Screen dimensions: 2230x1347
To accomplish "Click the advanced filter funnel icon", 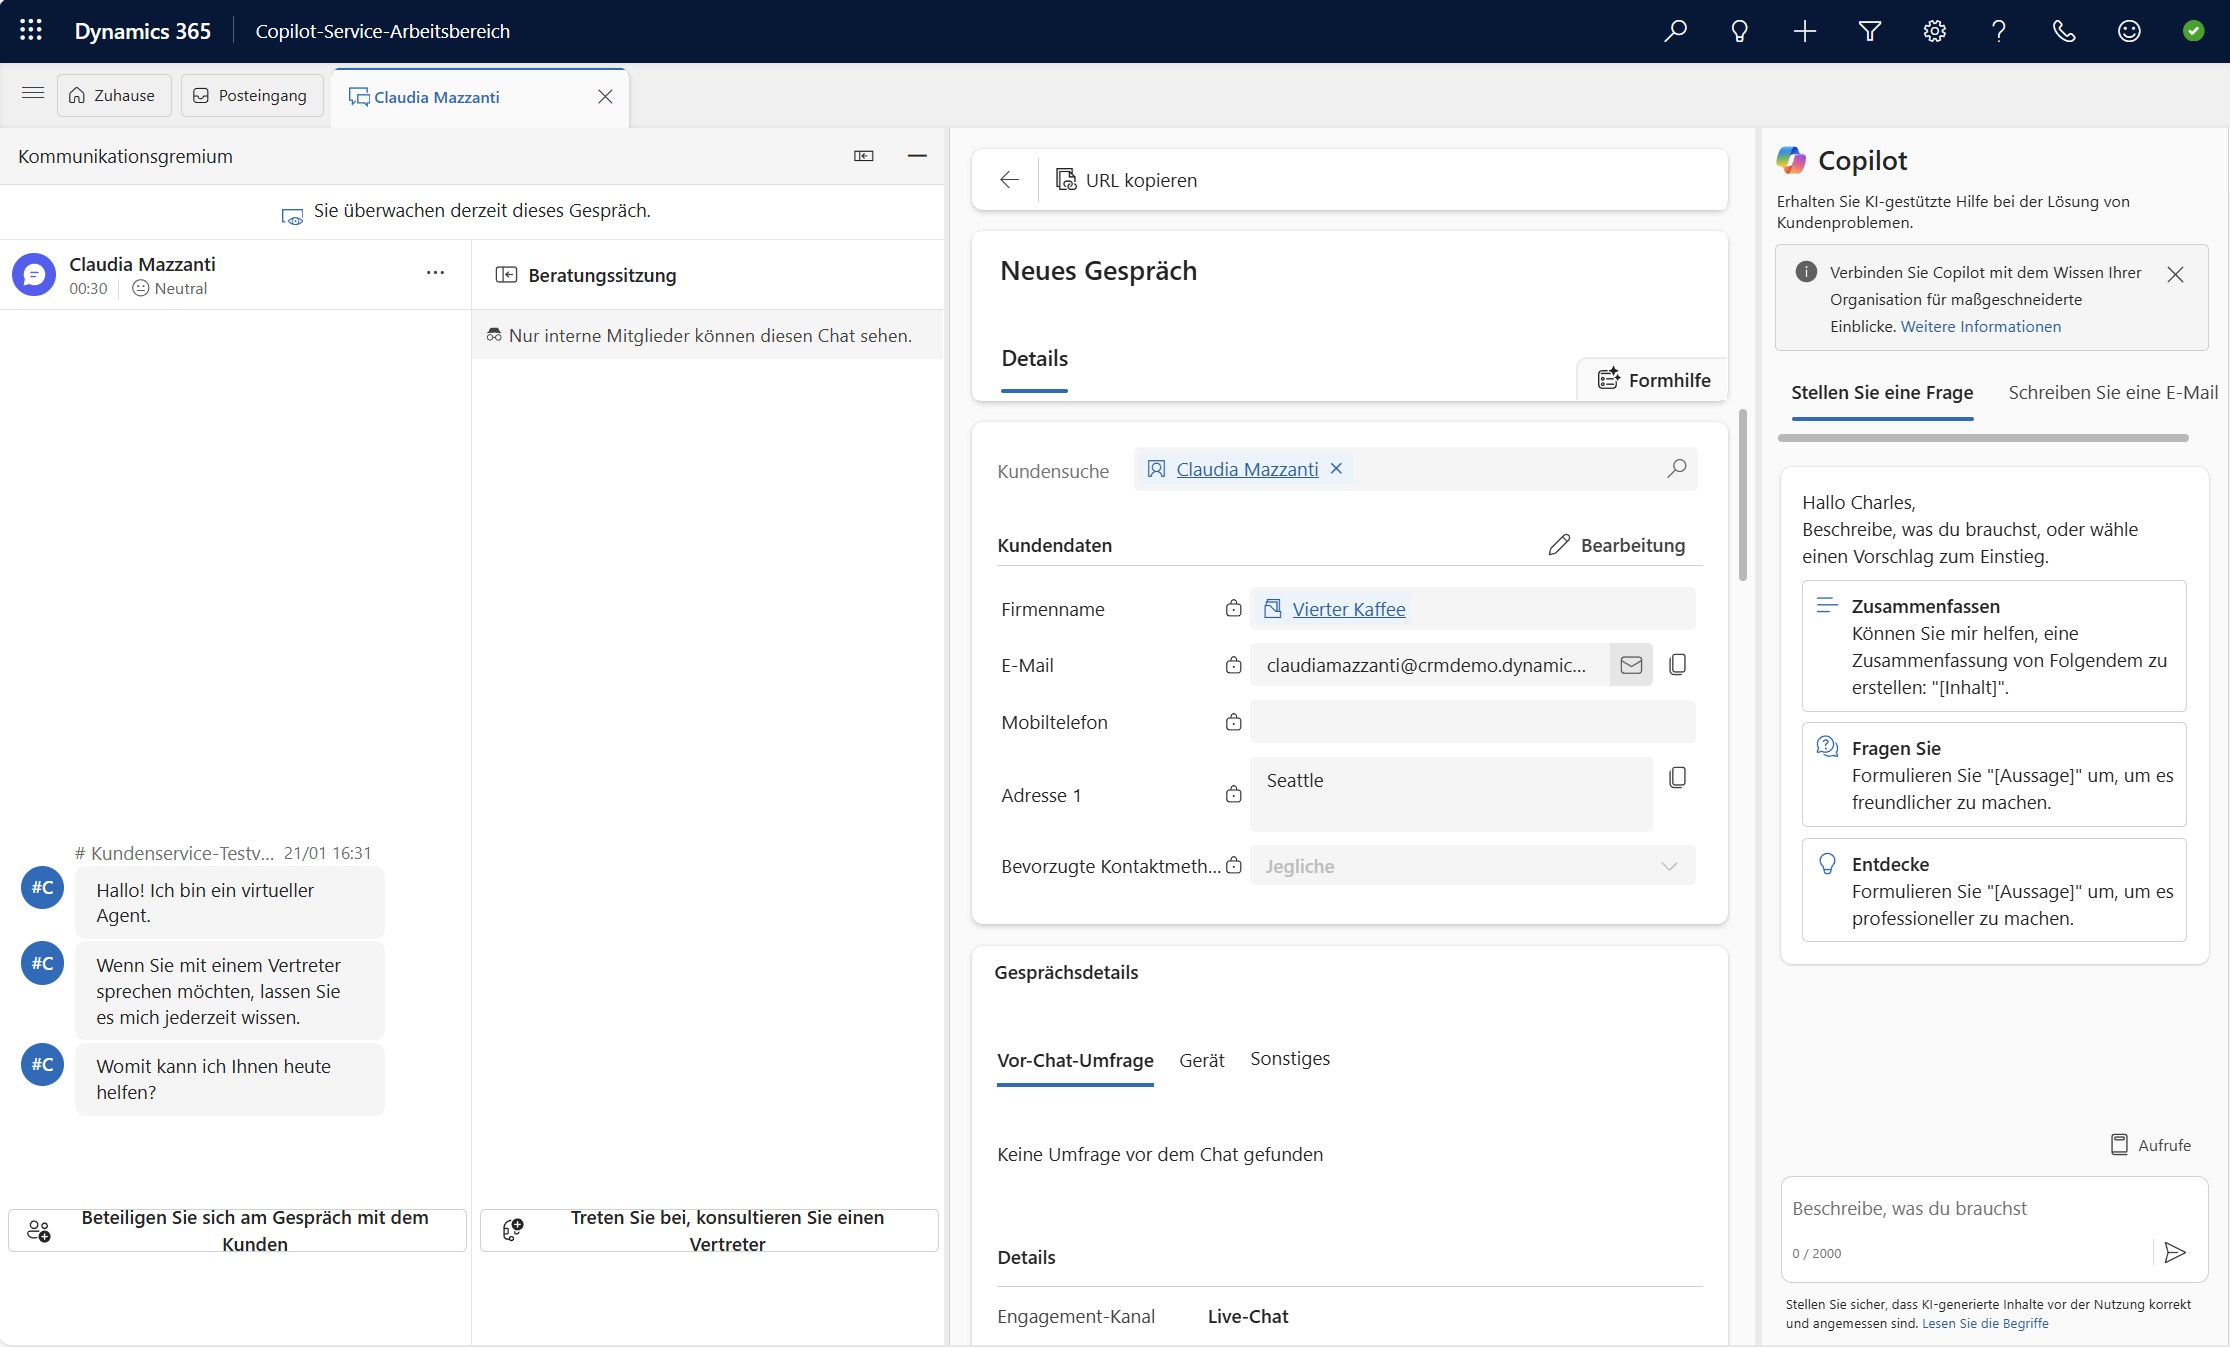I will 1869,31.
